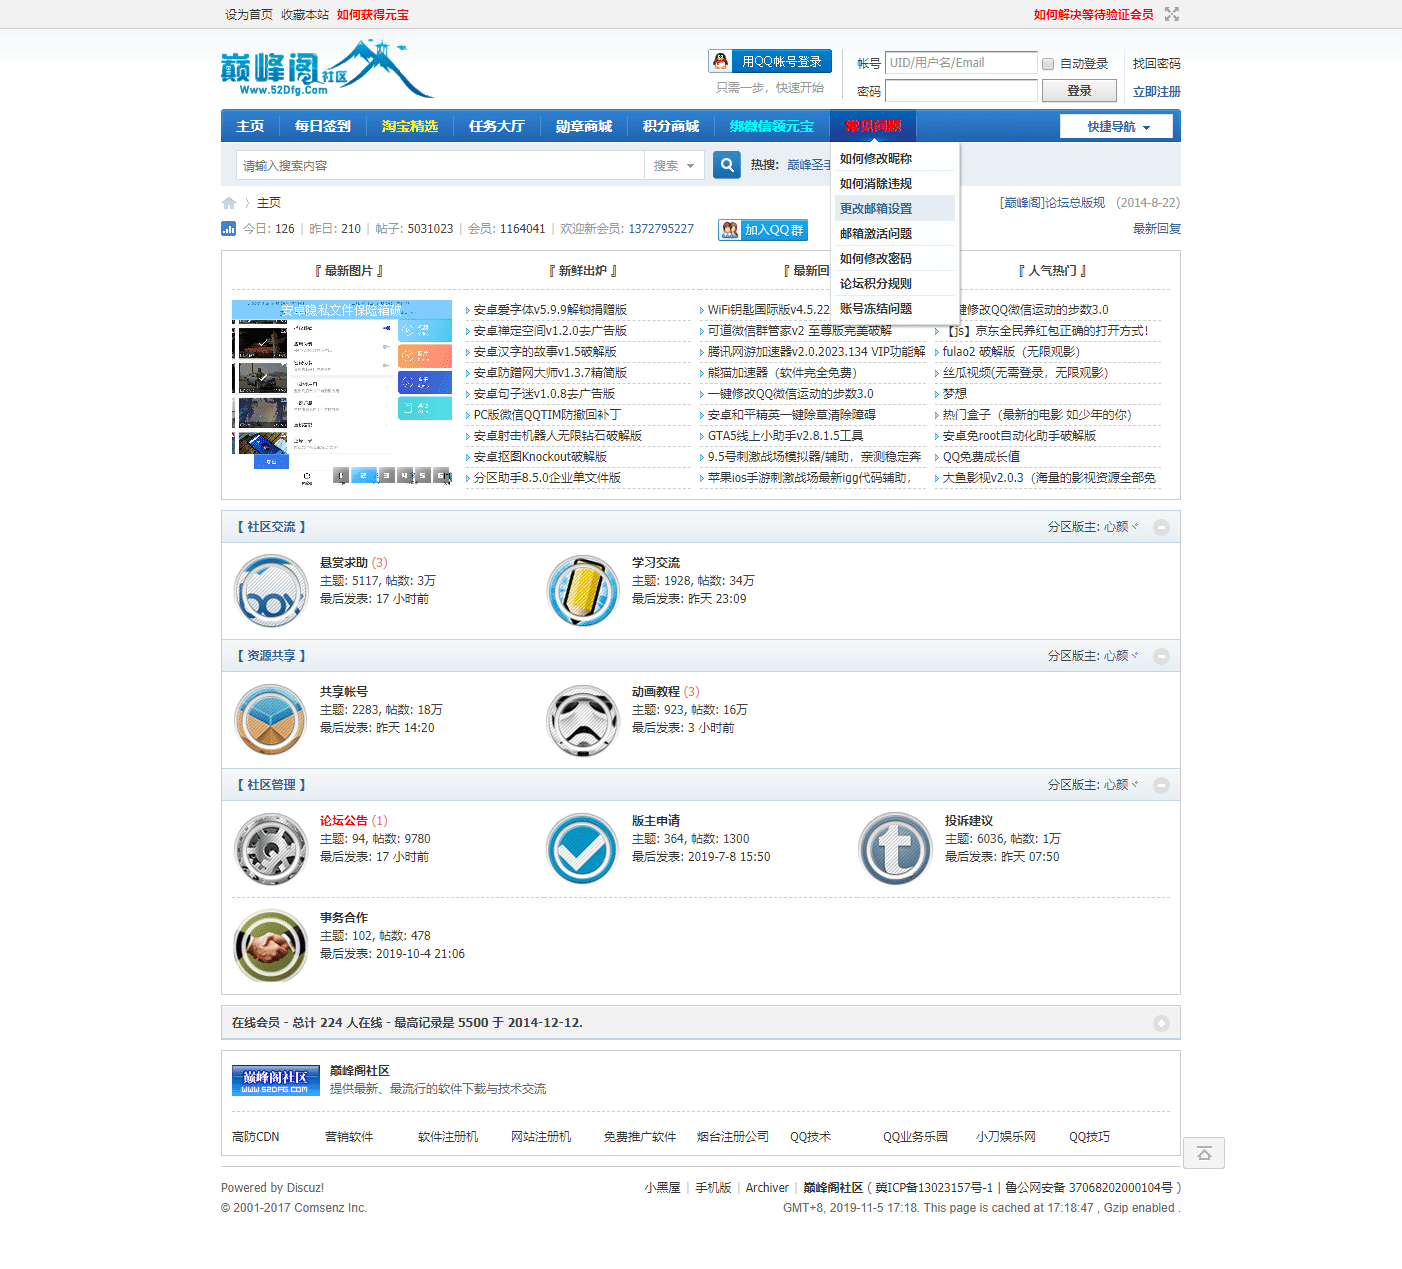1402x1269 pixels.
Task: Click the 登录 button
Action: pyautogui.click(x=1079, y=91)
